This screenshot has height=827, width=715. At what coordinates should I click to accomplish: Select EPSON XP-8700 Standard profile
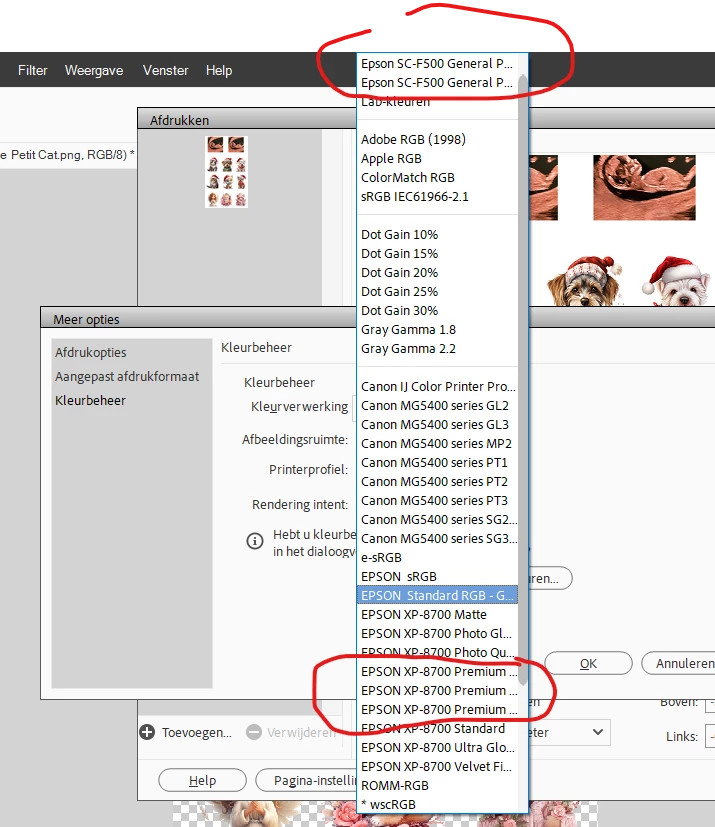pyautogui.click(x=437, y=728)
